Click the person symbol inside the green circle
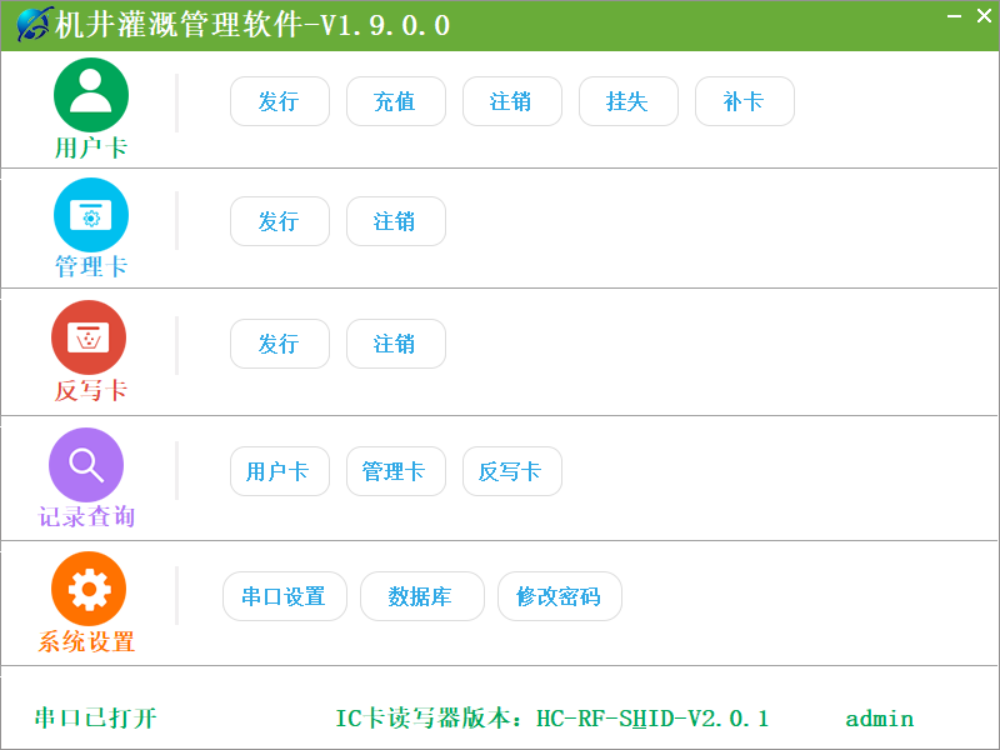Viewport: 1000px width, 750px height. (91, 93)
